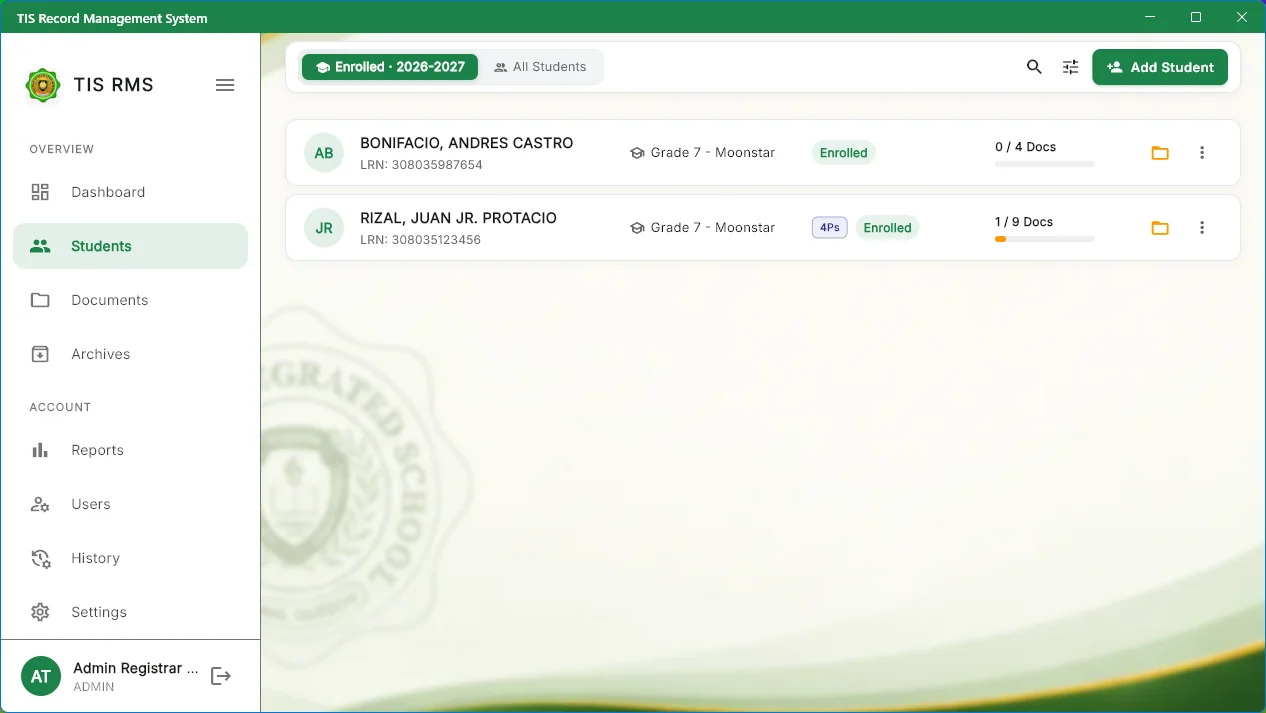The image size is (1266, 713).
Task: Open more options for Bonifacio, Andres Castro
Action: [1202, 153]
